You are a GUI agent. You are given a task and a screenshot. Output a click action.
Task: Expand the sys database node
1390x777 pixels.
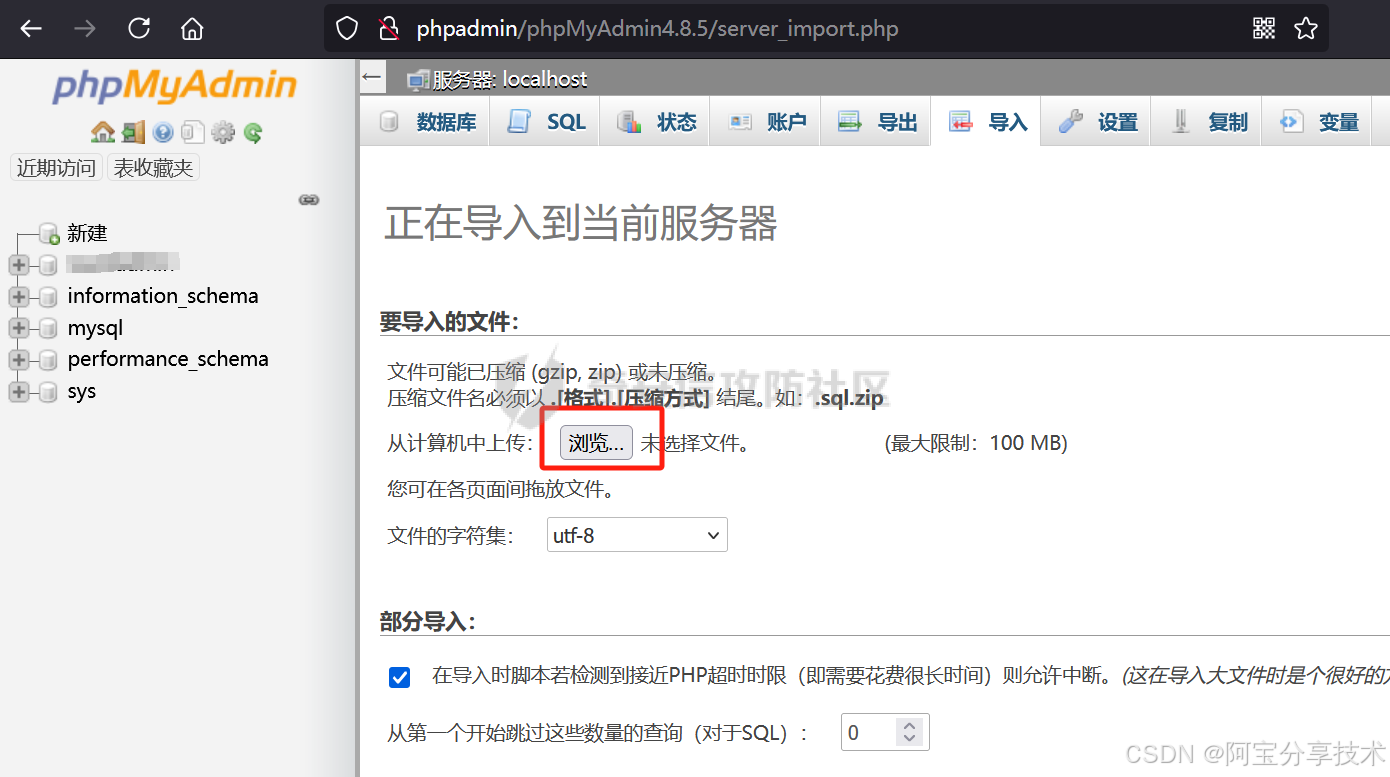18,391
